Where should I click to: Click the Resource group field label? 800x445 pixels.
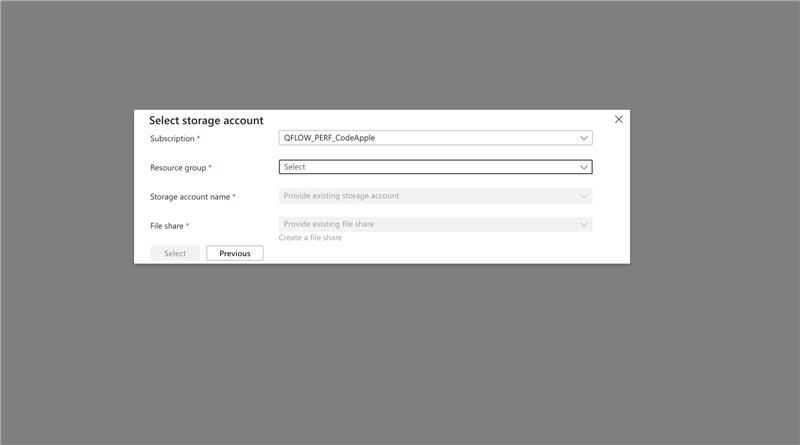[178, 168]
